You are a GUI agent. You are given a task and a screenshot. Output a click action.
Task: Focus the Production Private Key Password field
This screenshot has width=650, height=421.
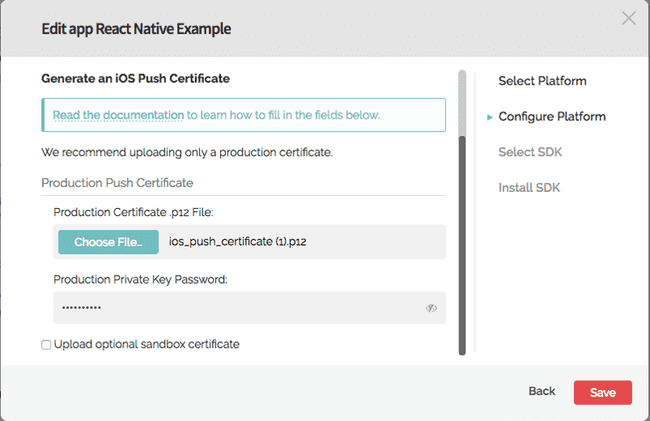(250, 308)
